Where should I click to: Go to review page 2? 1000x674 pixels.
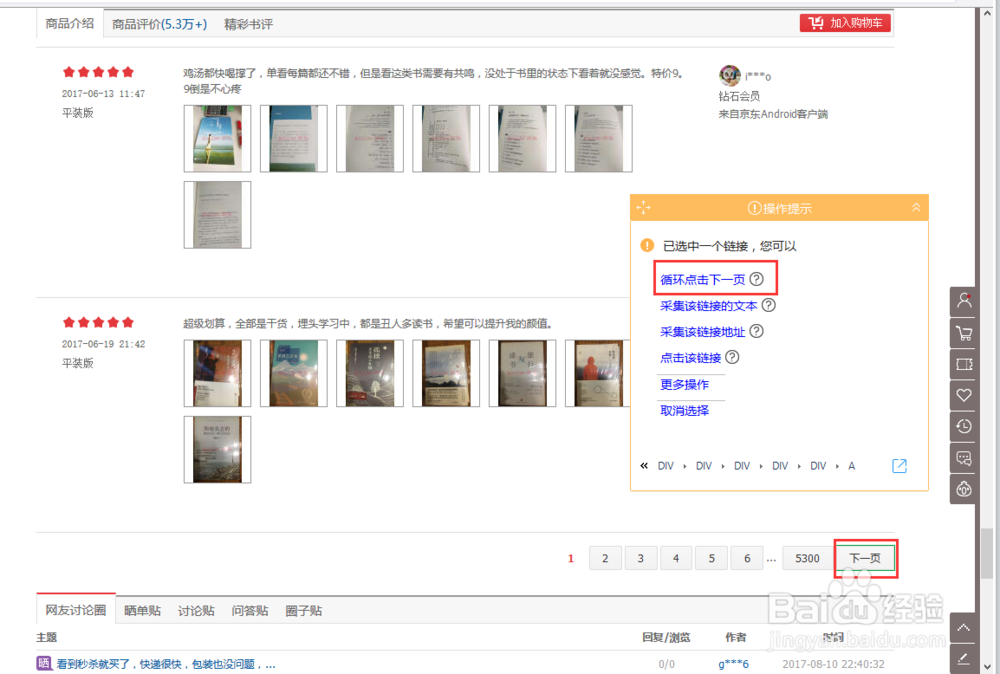point(605,559)
